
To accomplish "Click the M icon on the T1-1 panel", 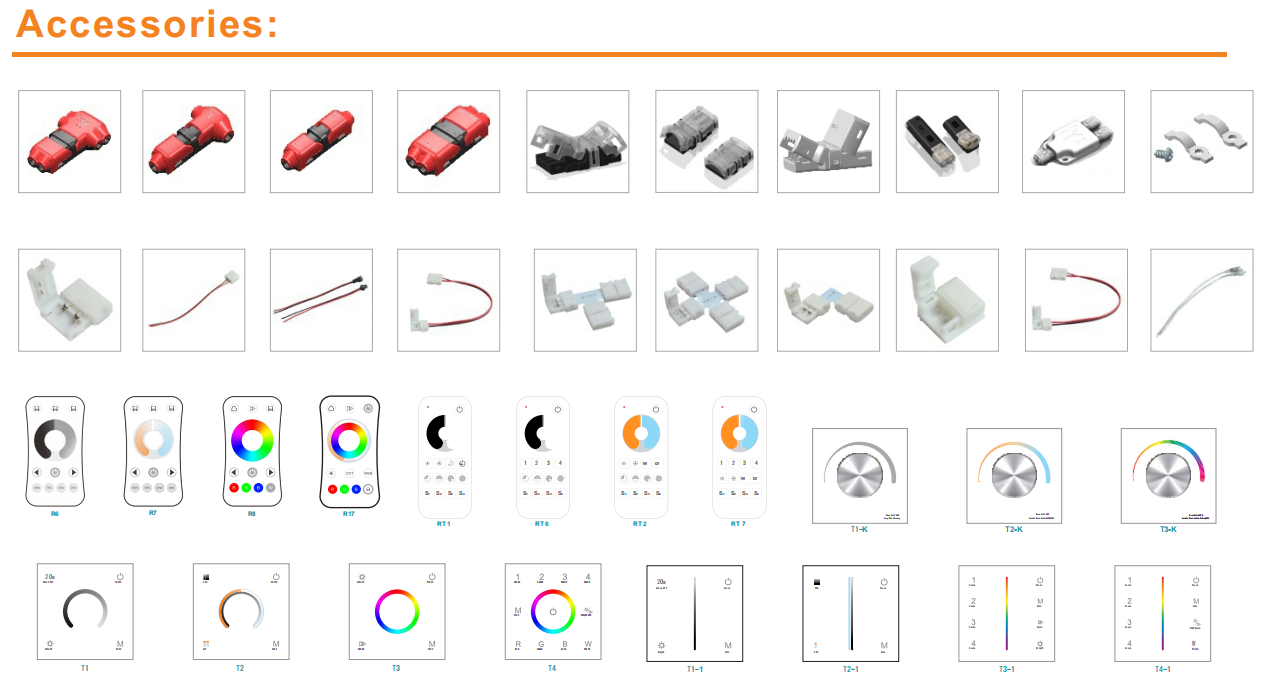I will [x=728, y=647].
